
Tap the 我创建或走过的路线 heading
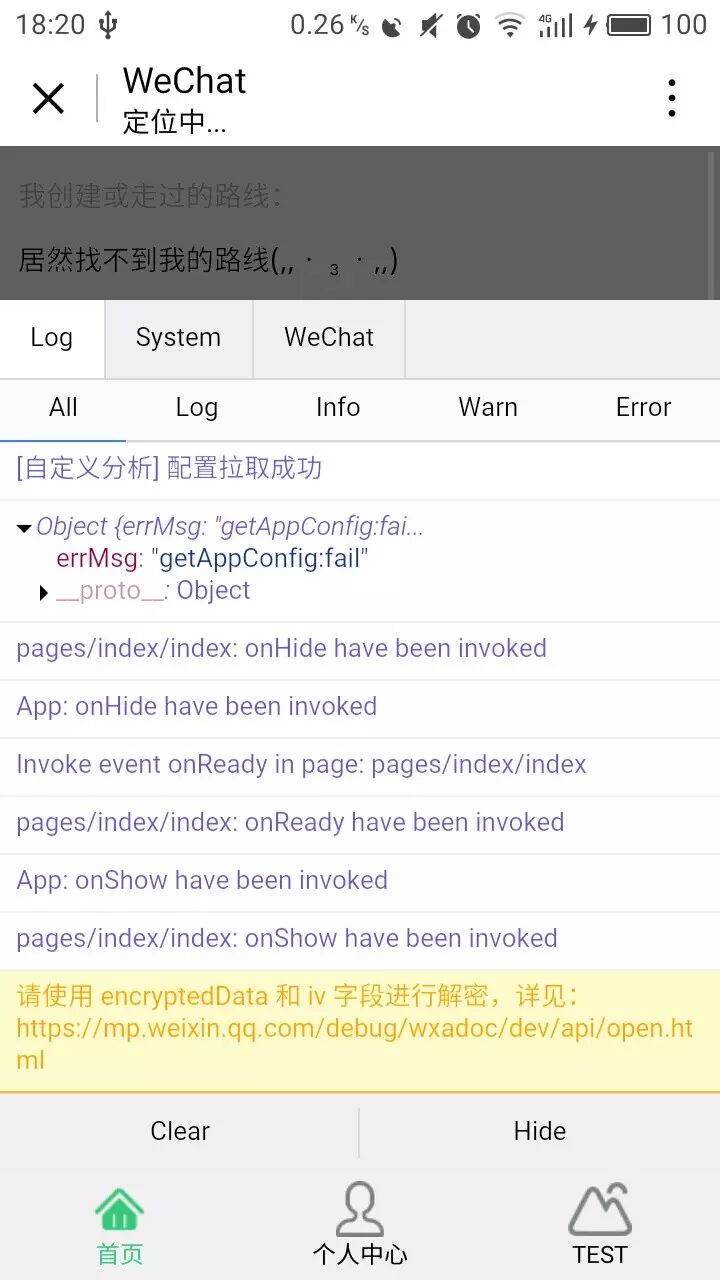coord(150,195)
